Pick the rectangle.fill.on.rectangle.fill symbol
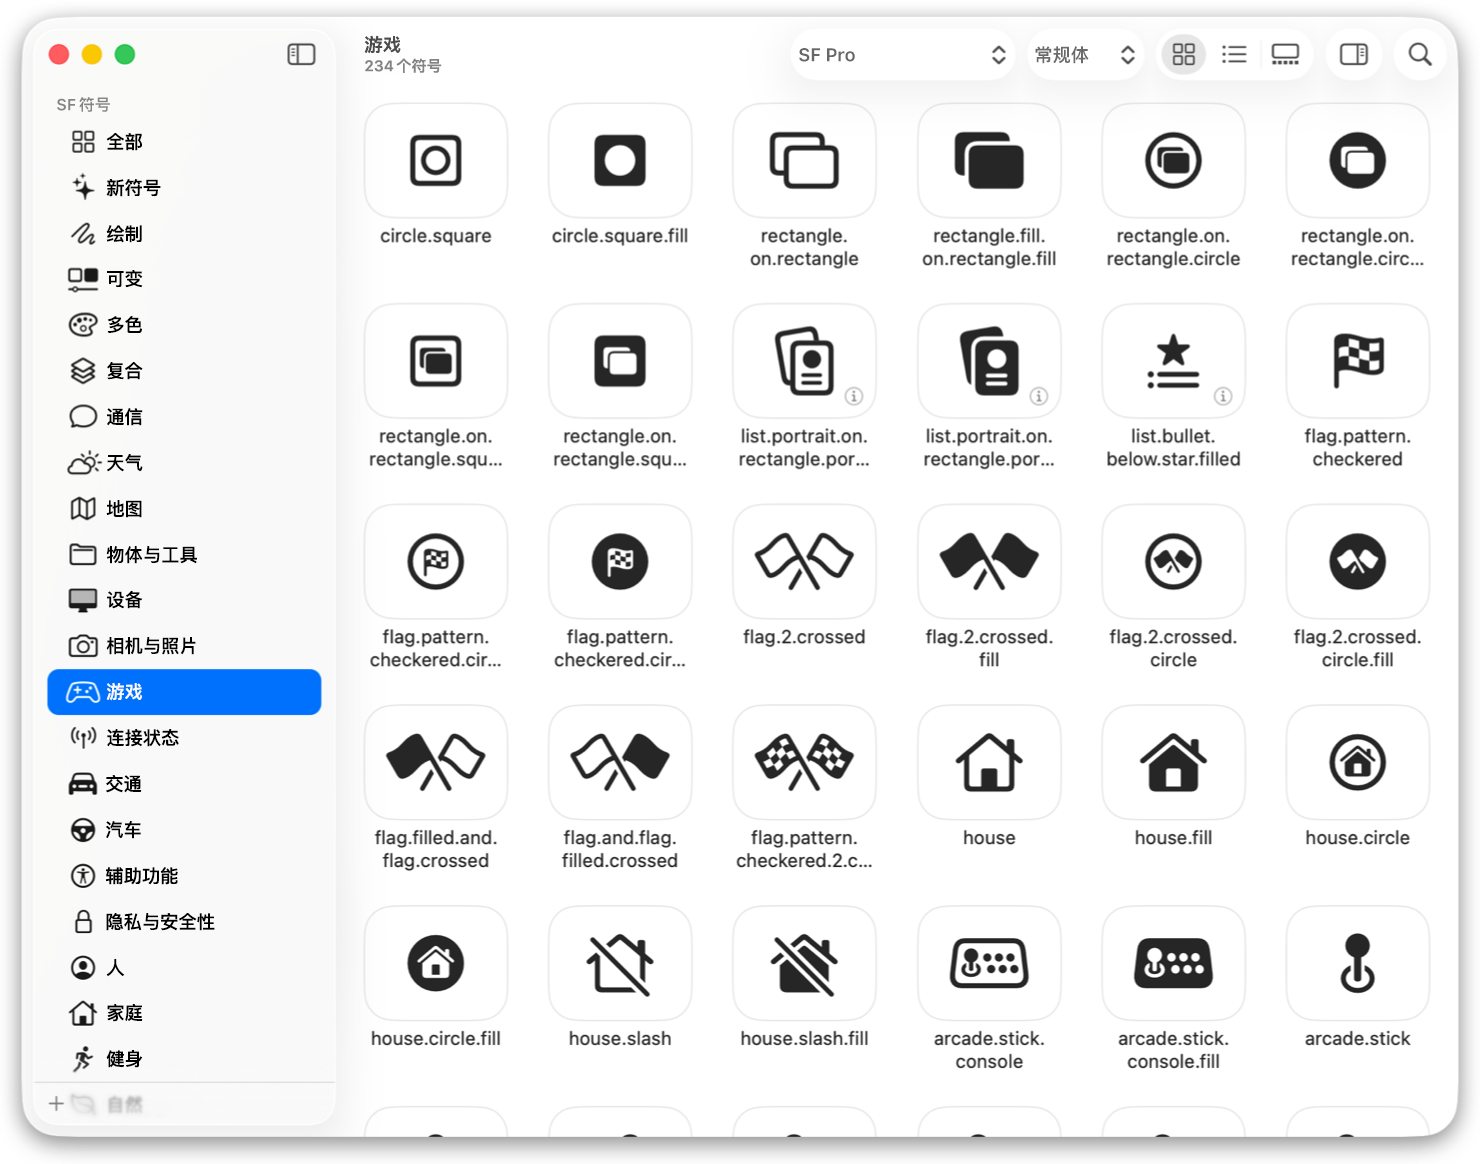 [x=989, y=161]
